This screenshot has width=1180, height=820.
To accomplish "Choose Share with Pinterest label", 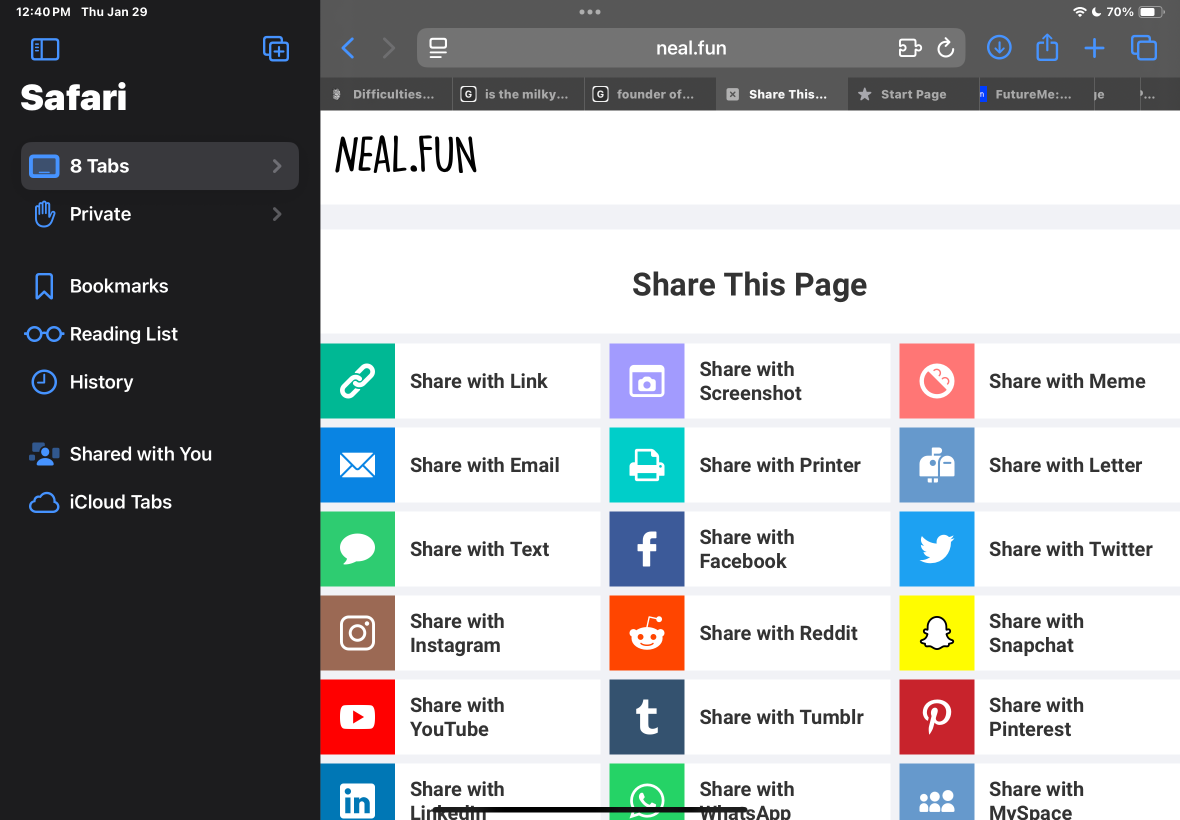I will (x=1036, y=718).
